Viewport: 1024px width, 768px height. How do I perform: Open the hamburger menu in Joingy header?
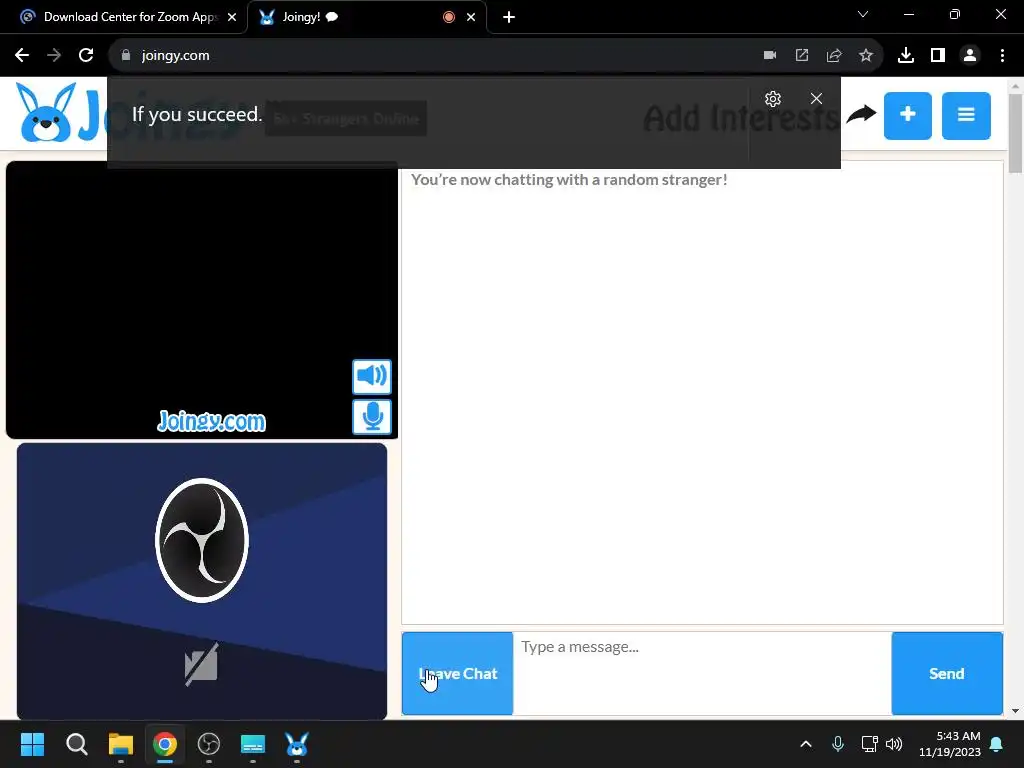966,116
